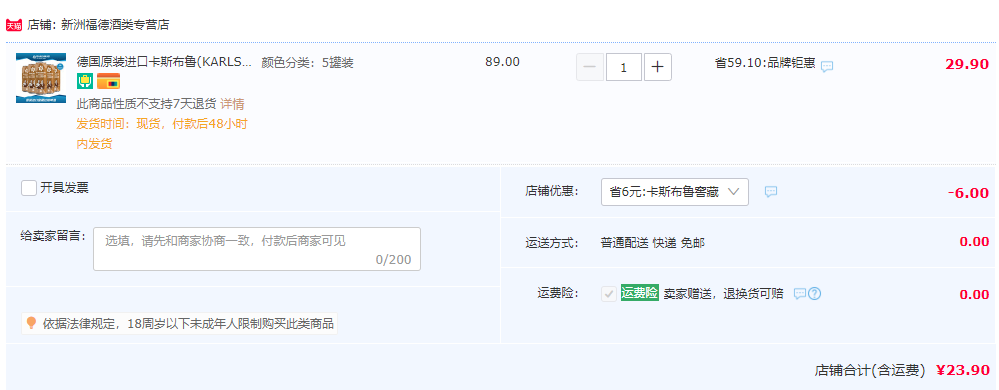Open comment bubble beside store discount dropdown
Image resolution: width=999 pixels, height=390 pixels.
(x=771, y=191)
